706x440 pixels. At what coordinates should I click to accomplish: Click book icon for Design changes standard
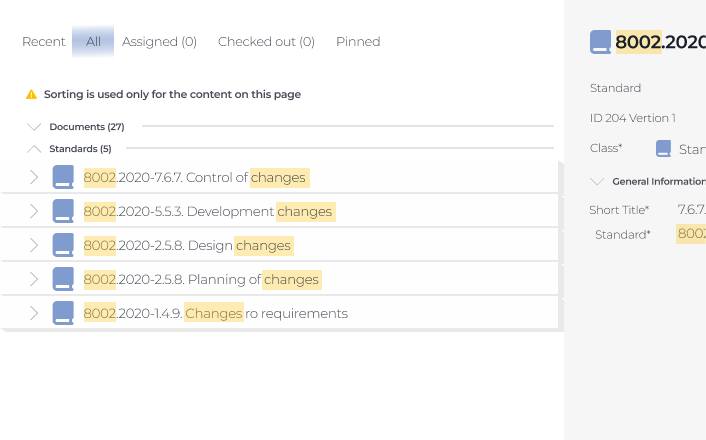(x=63, y=245)
